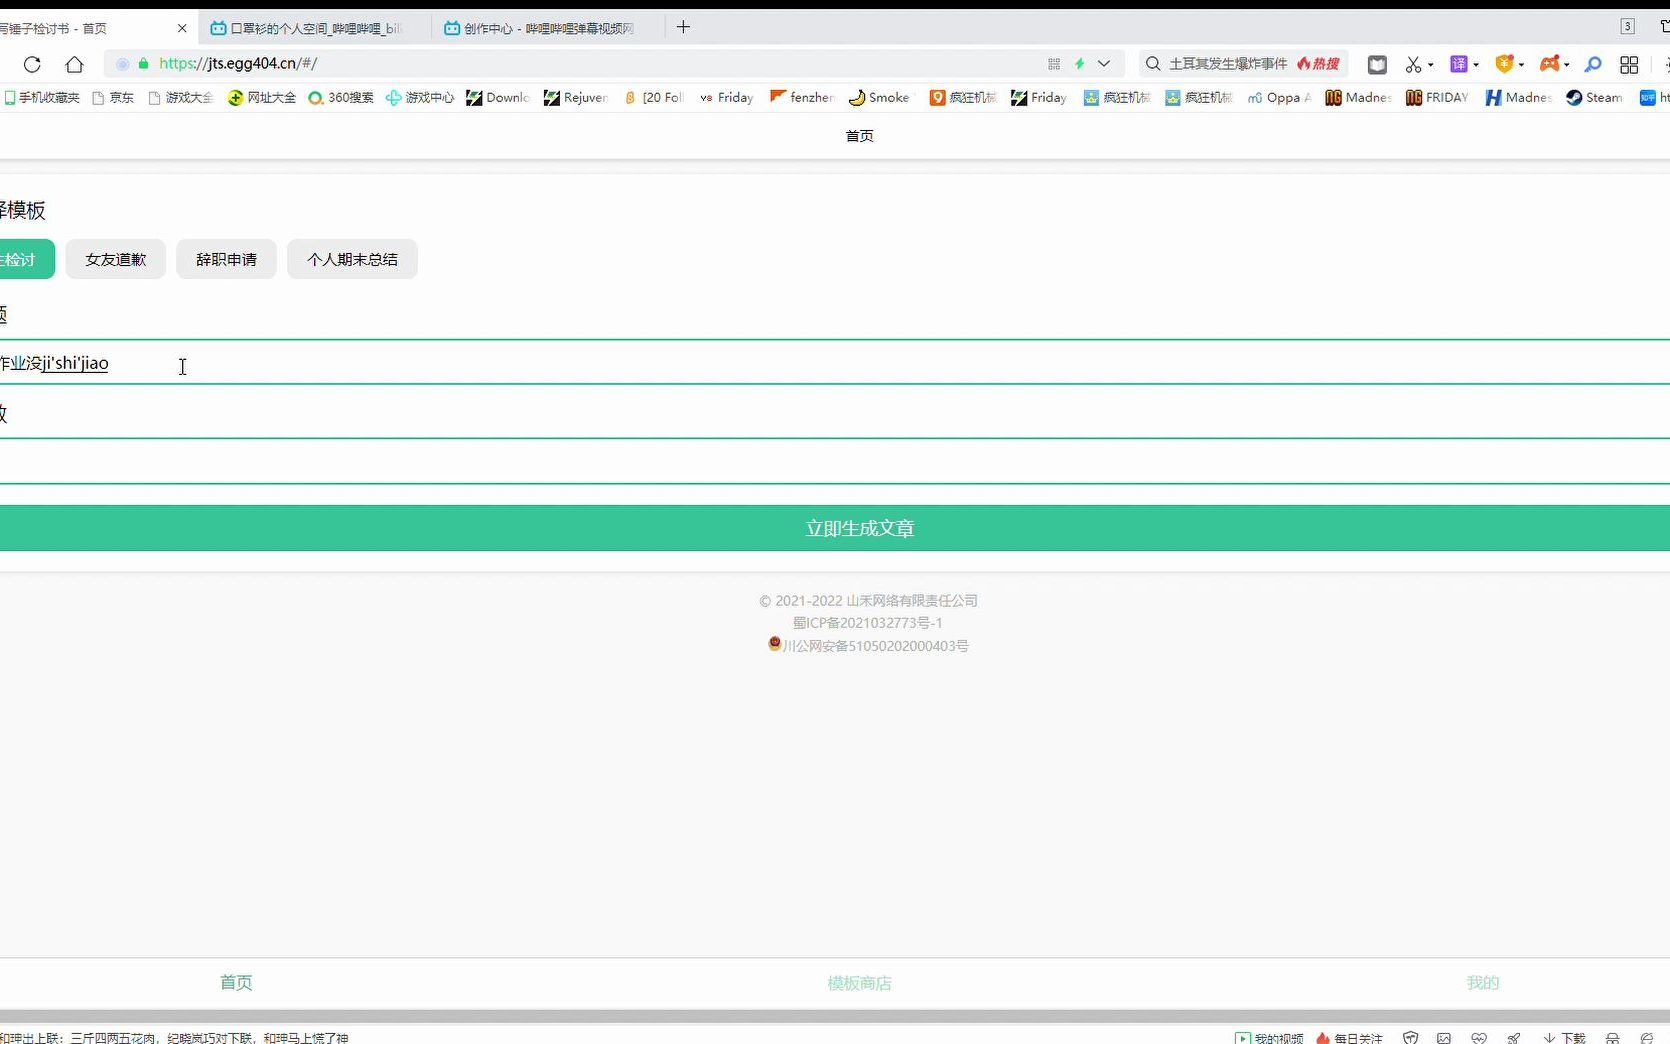
Task: Reload the page with the refresh icon
Action: pyautogui.click(x=32, y=64)
